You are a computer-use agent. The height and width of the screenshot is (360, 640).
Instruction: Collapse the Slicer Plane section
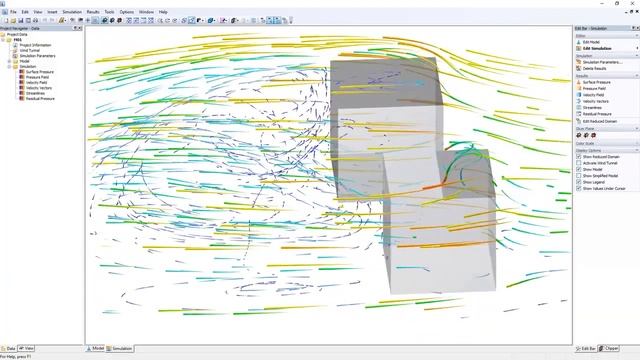tap(637, 129)
